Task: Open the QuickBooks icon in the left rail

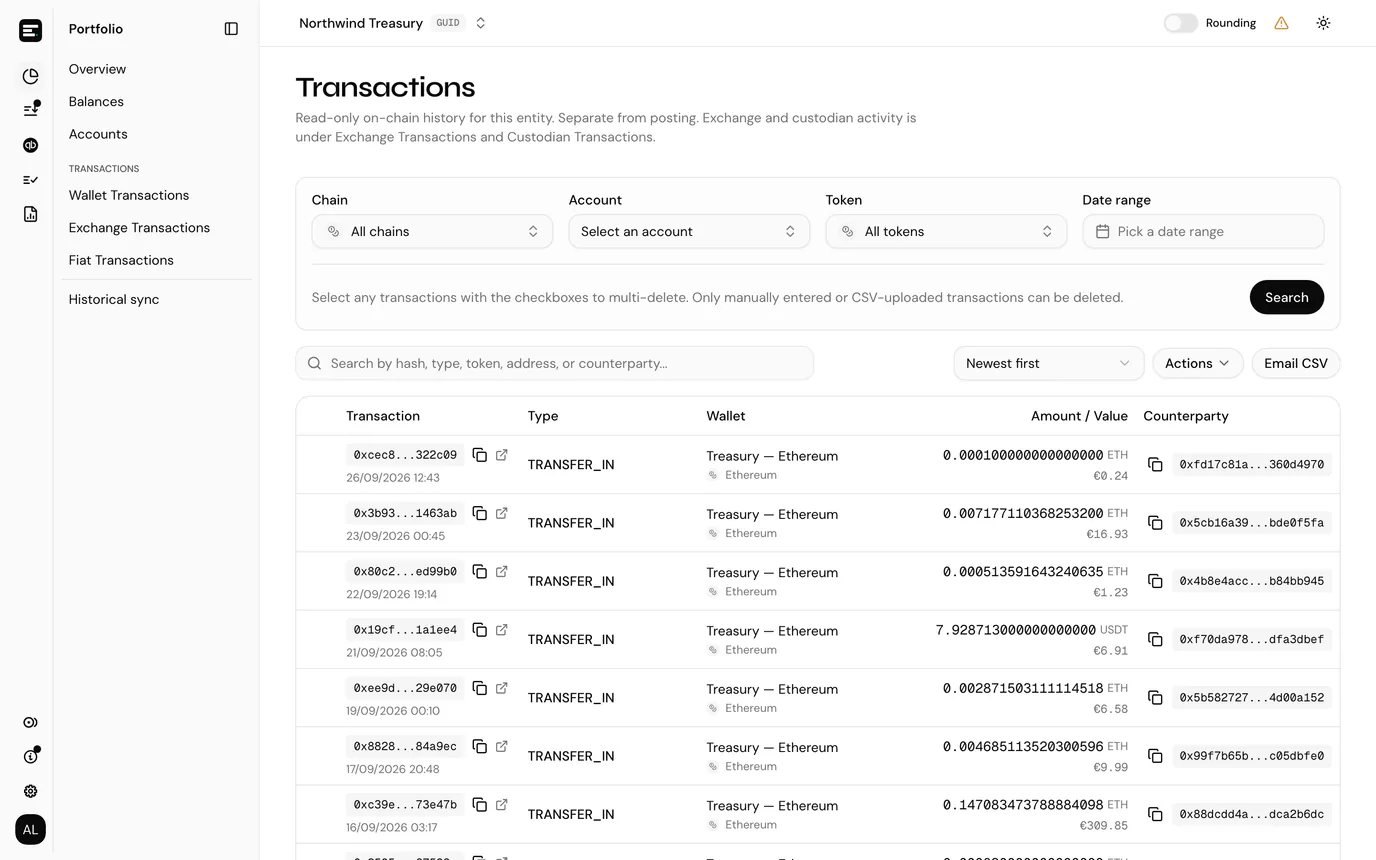Action: (x=30, y=145)
